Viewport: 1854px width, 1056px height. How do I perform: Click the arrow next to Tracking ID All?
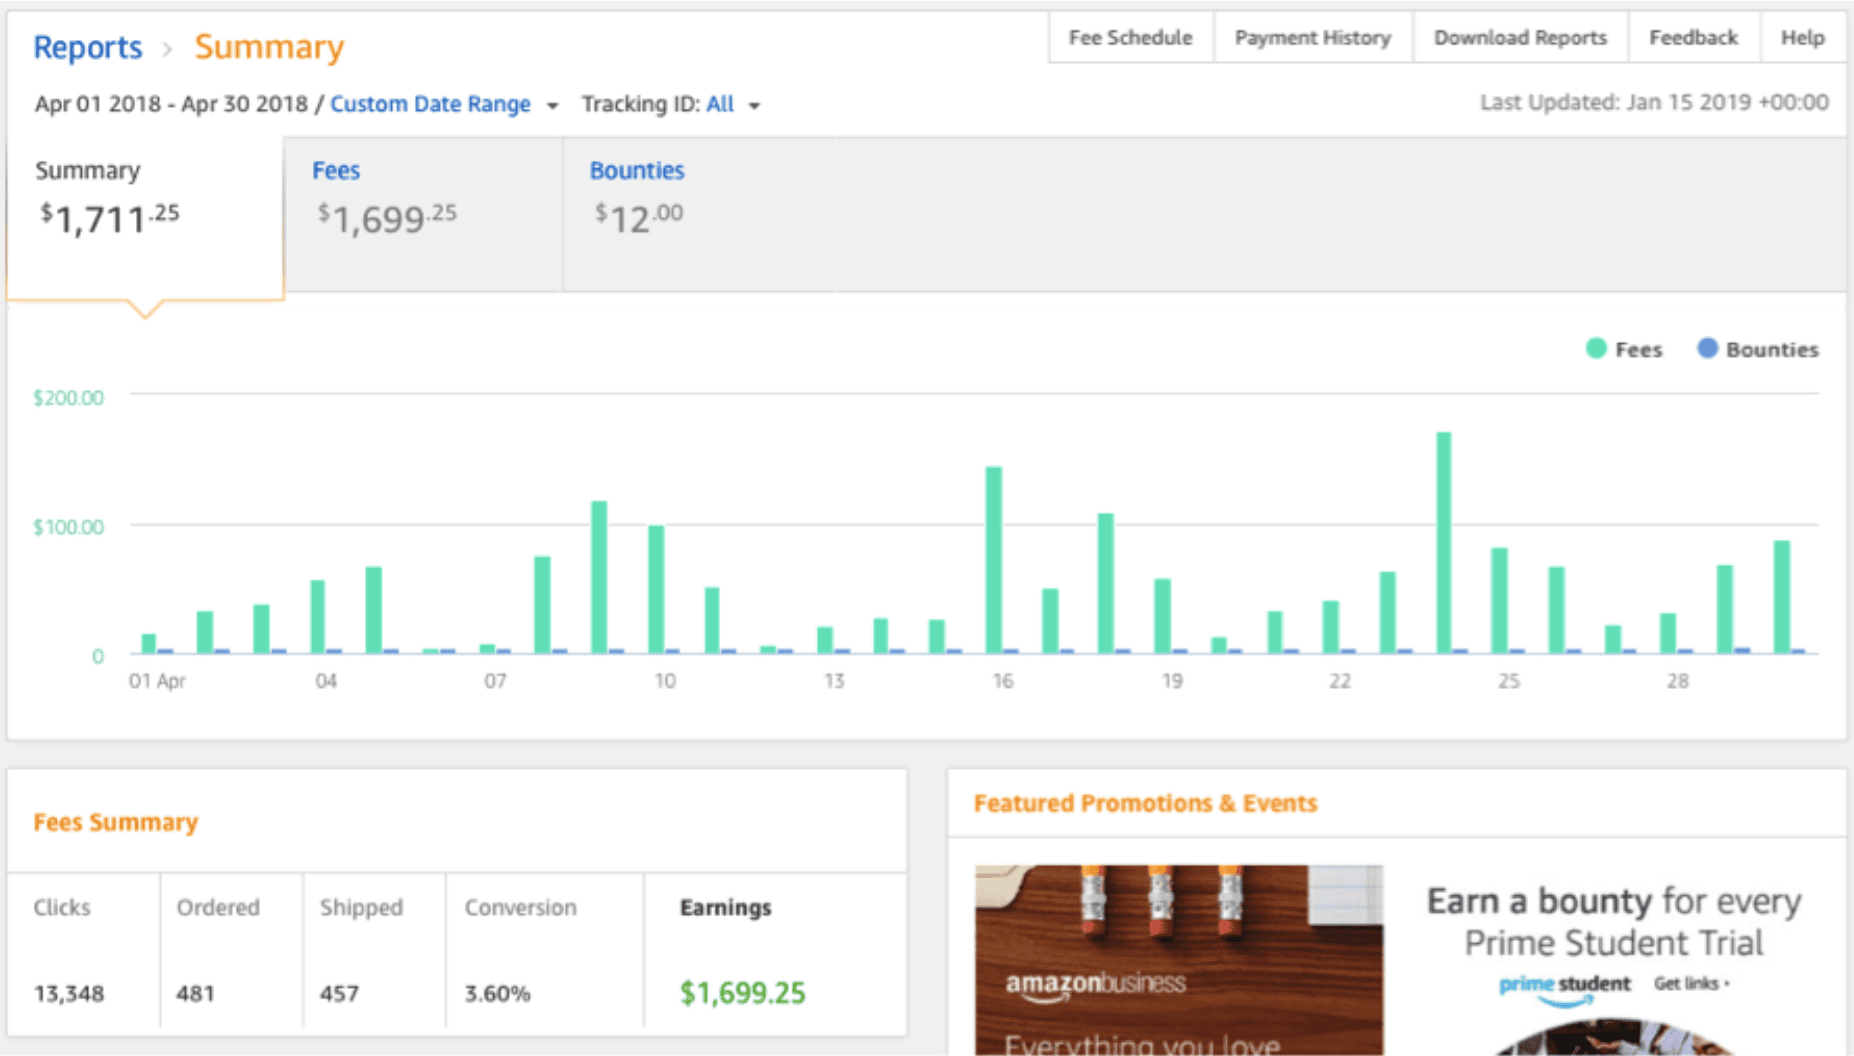click(754, 106)
